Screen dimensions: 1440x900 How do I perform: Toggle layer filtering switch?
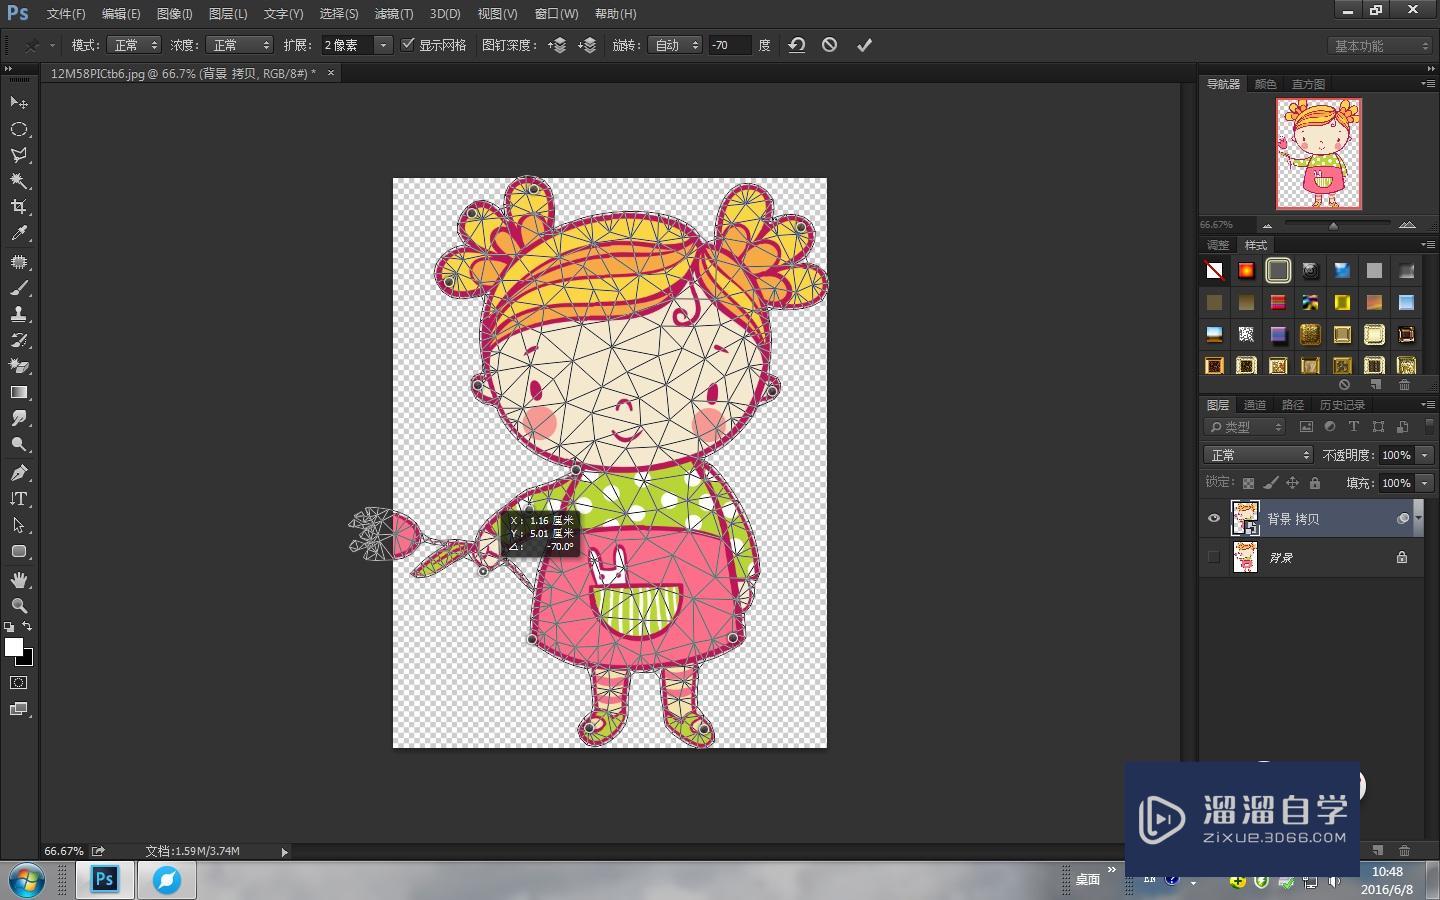click(x=1428, y=427)
